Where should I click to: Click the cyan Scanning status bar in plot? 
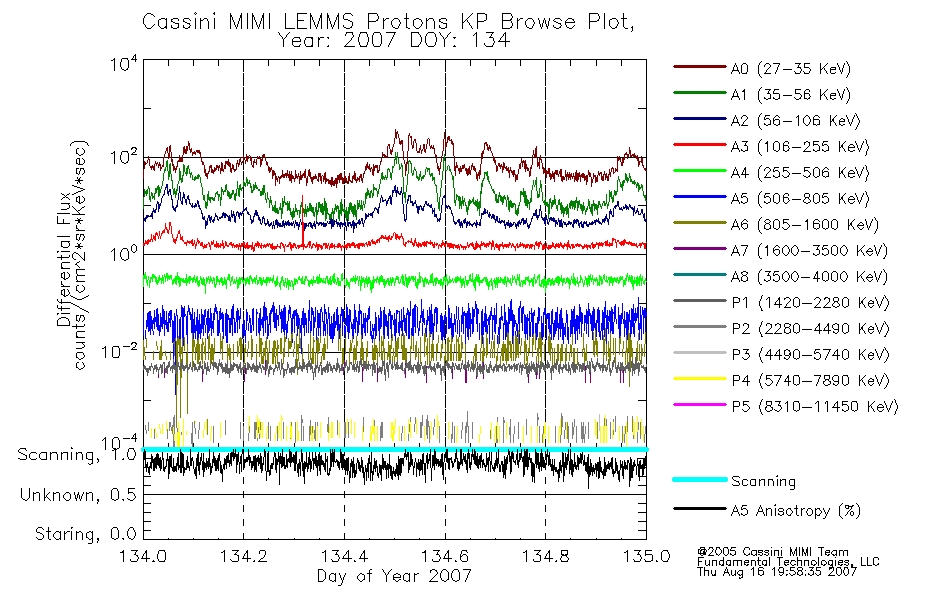tap(395, 449)
